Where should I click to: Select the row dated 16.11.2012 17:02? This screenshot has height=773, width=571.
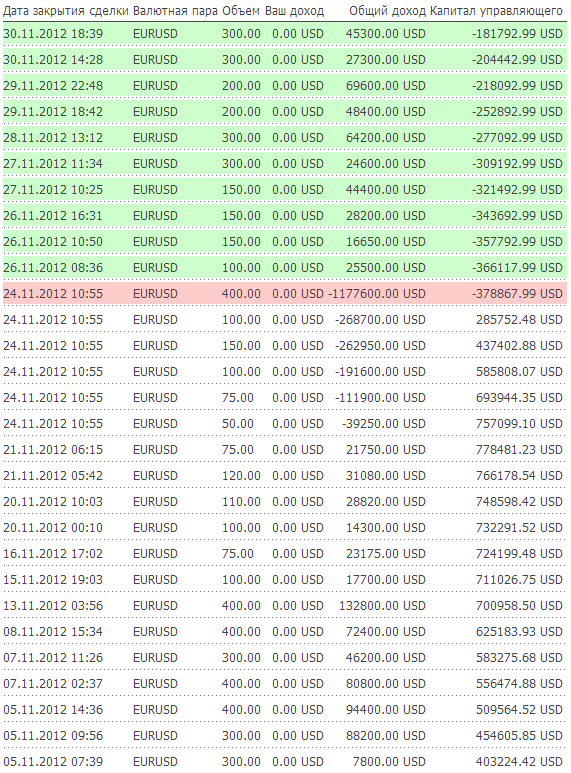click(x=285, y=554)
